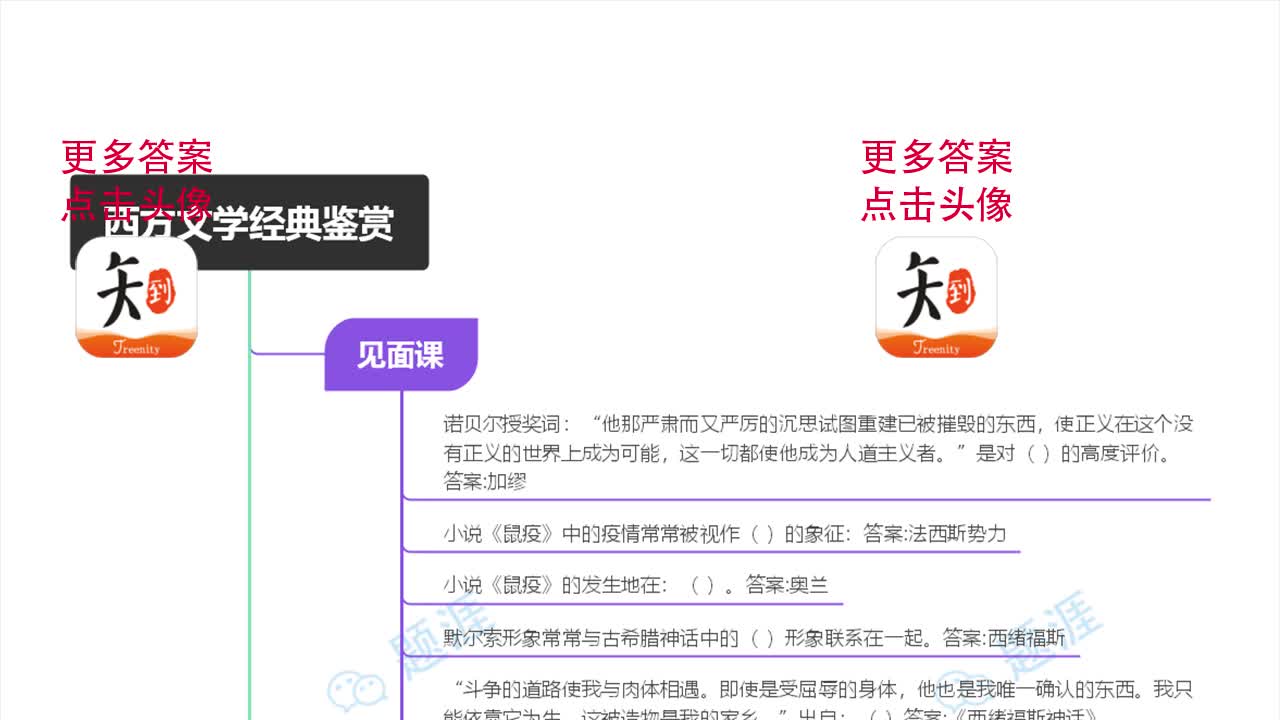
Task: Select the purple 见面课 node
Action: click(x=401, y=355)
